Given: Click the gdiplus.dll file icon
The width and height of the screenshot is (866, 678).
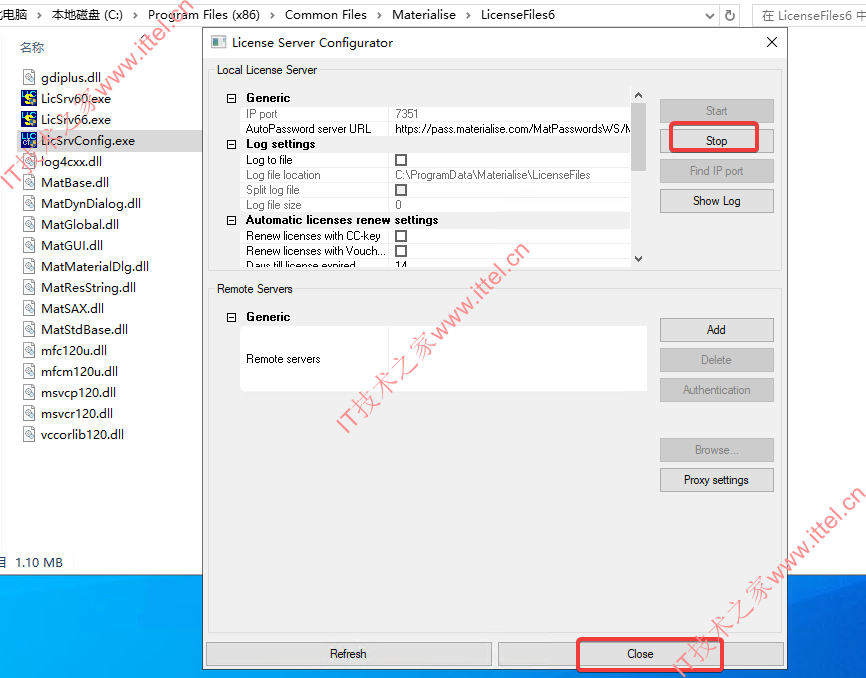Looking at the screenshot, I should 29,77.
